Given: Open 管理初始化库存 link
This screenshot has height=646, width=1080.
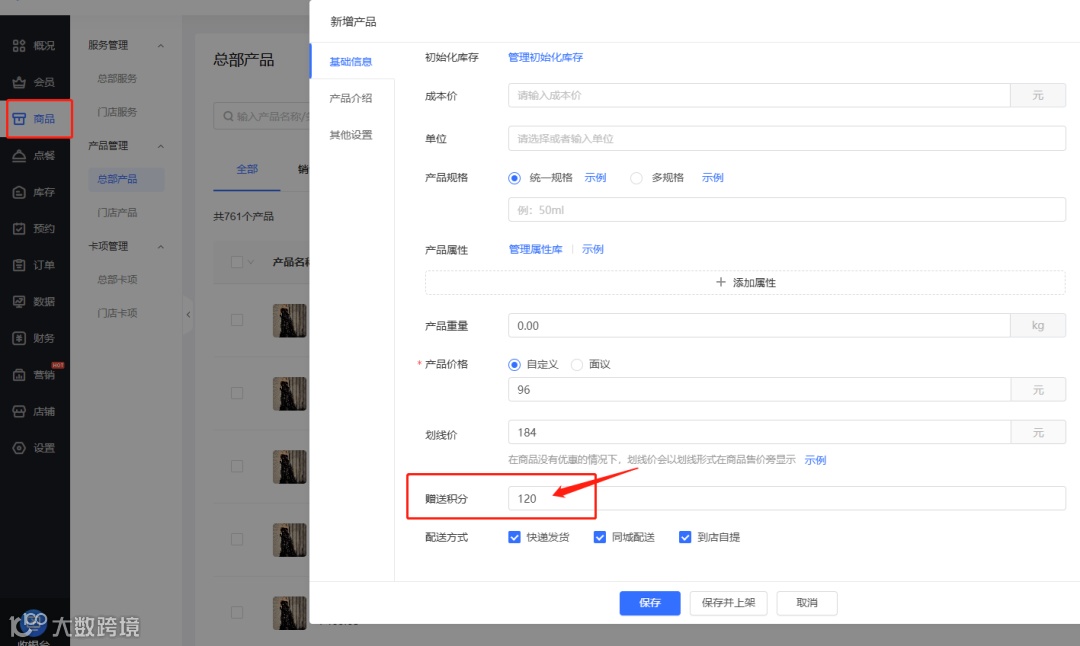Looking at the screenshot, I should click(x=545, y=57).
